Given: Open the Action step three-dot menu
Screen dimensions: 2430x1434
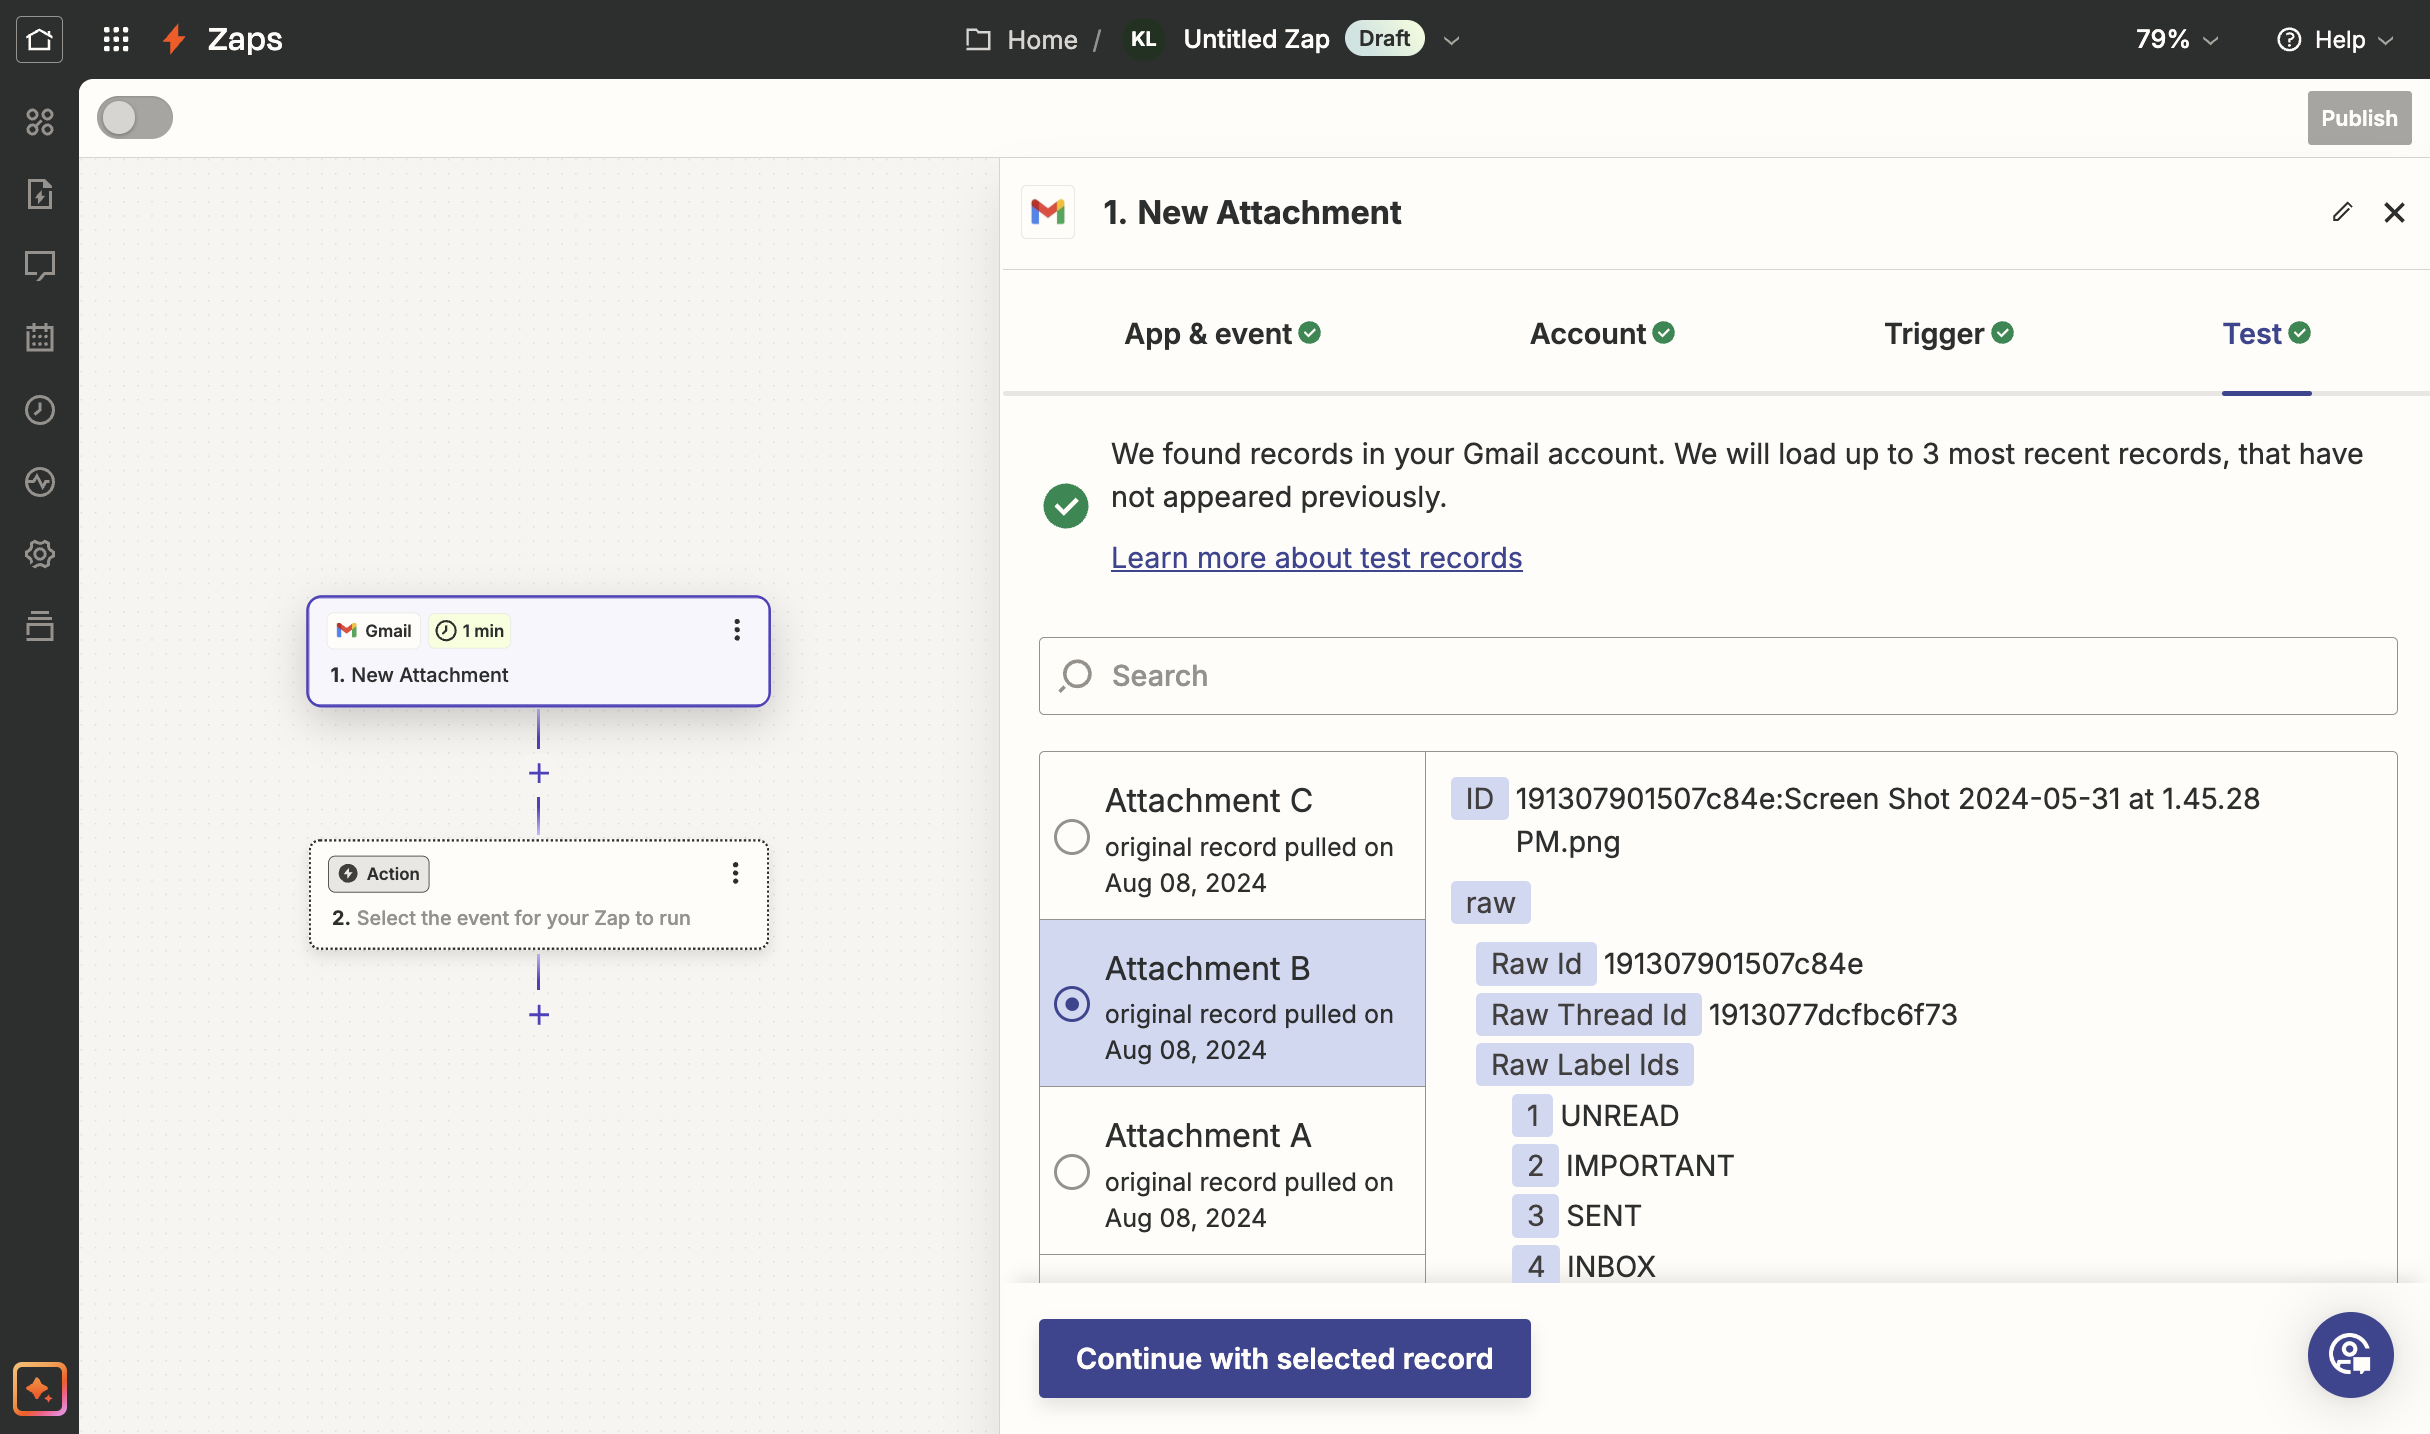Looking at the screenshot, I should (735, 873).
